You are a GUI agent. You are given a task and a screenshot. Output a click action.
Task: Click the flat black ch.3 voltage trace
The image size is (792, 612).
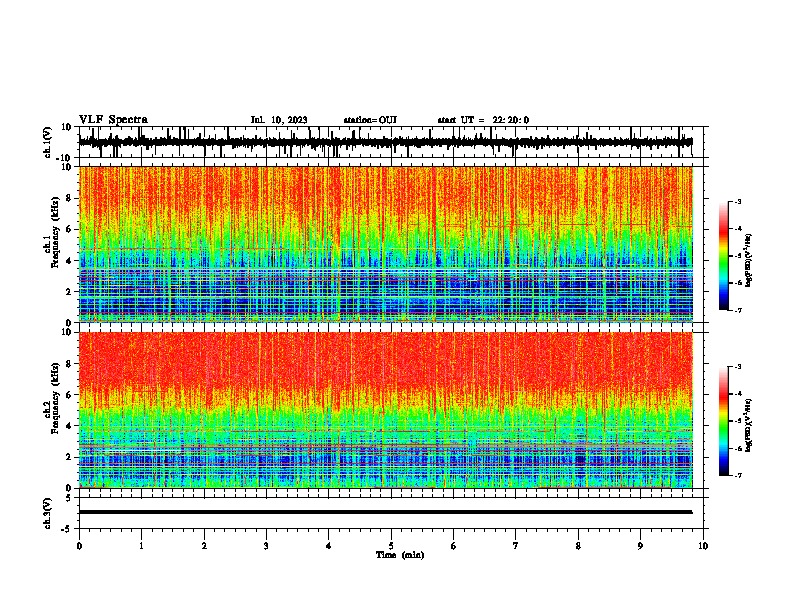click(x=385, y=512)
